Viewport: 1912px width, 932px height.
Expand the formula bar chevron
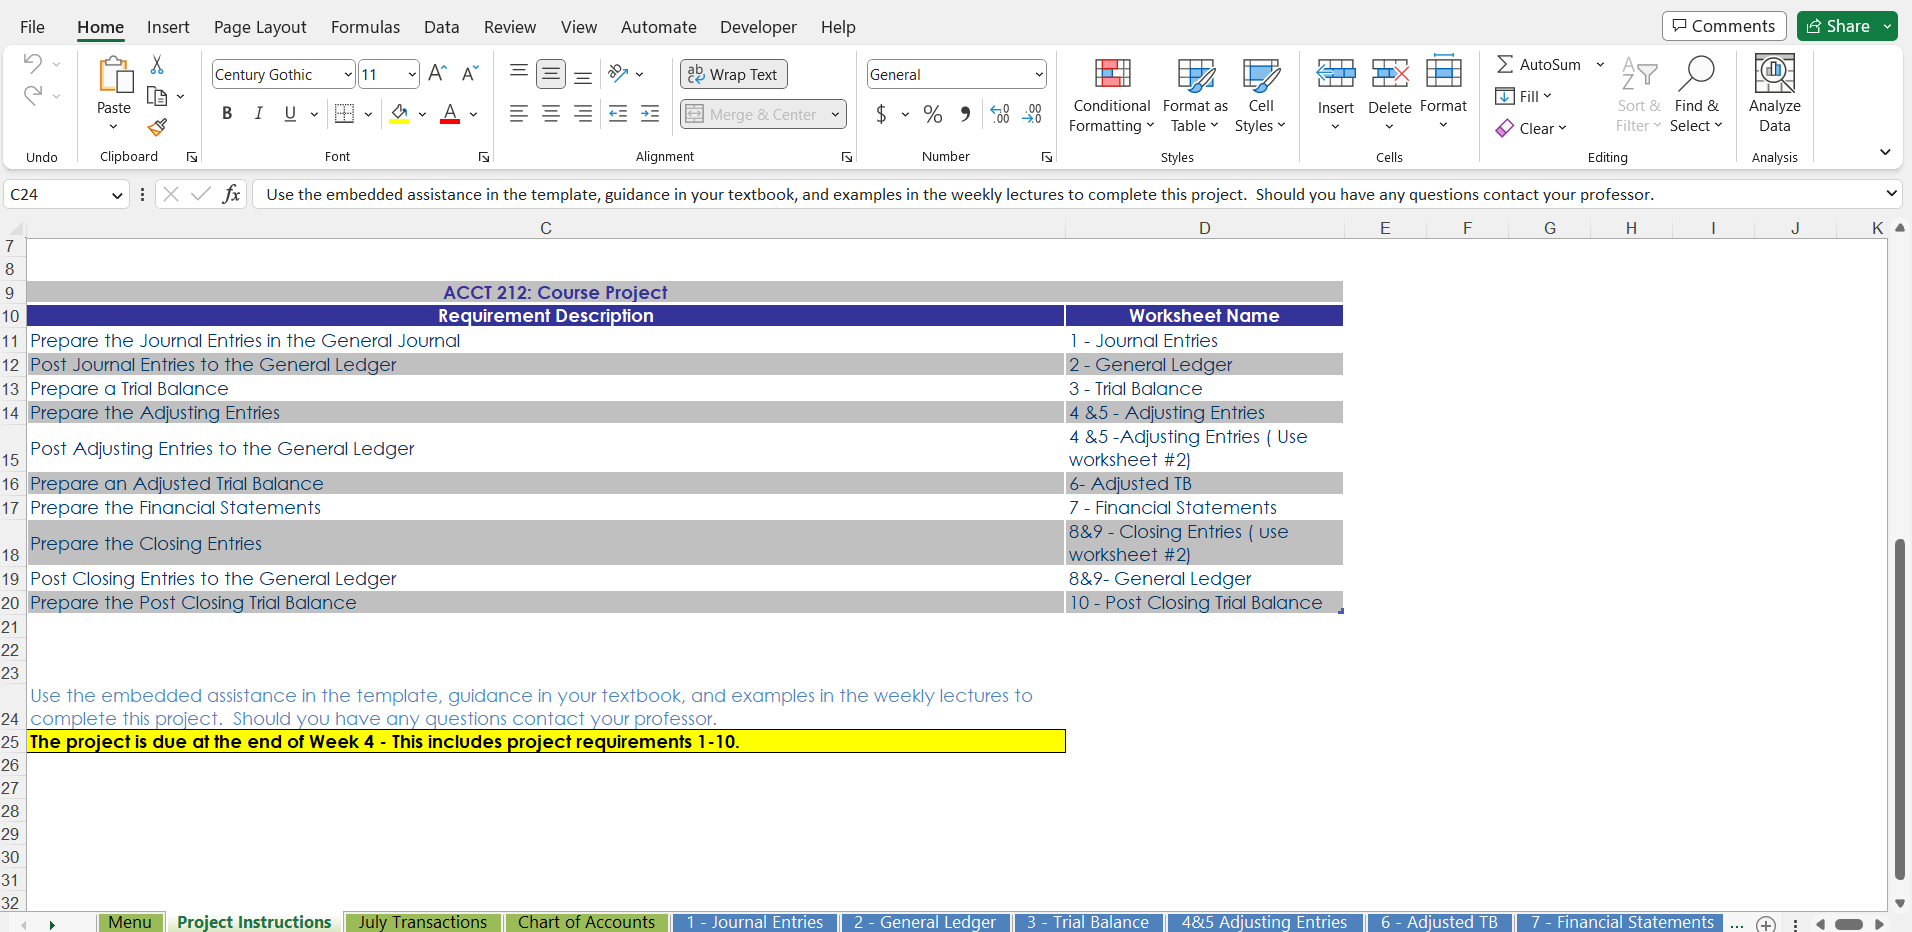1892,193
